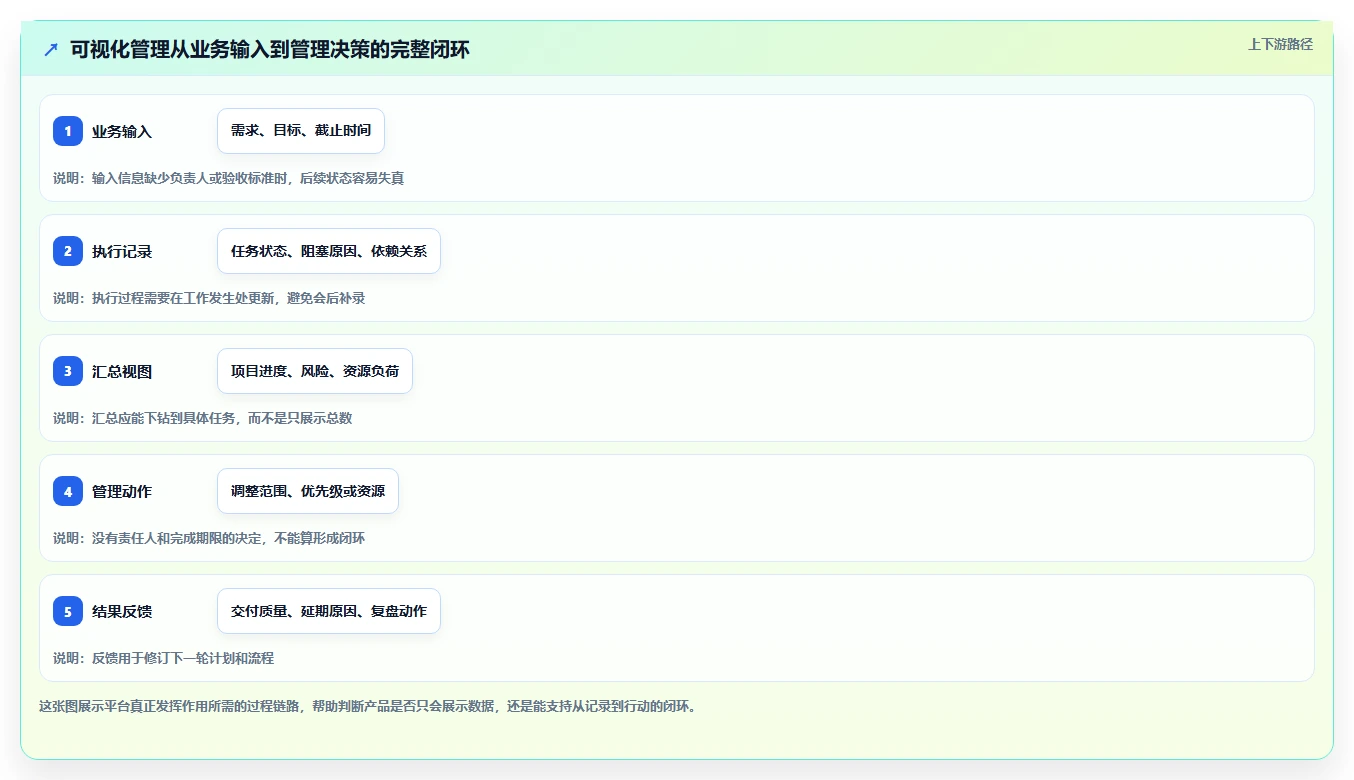Click the title 可视化管理从业务输入到管理决策的完整闭环
Viewport: 1354px width, 780px height.
point(270,49)
